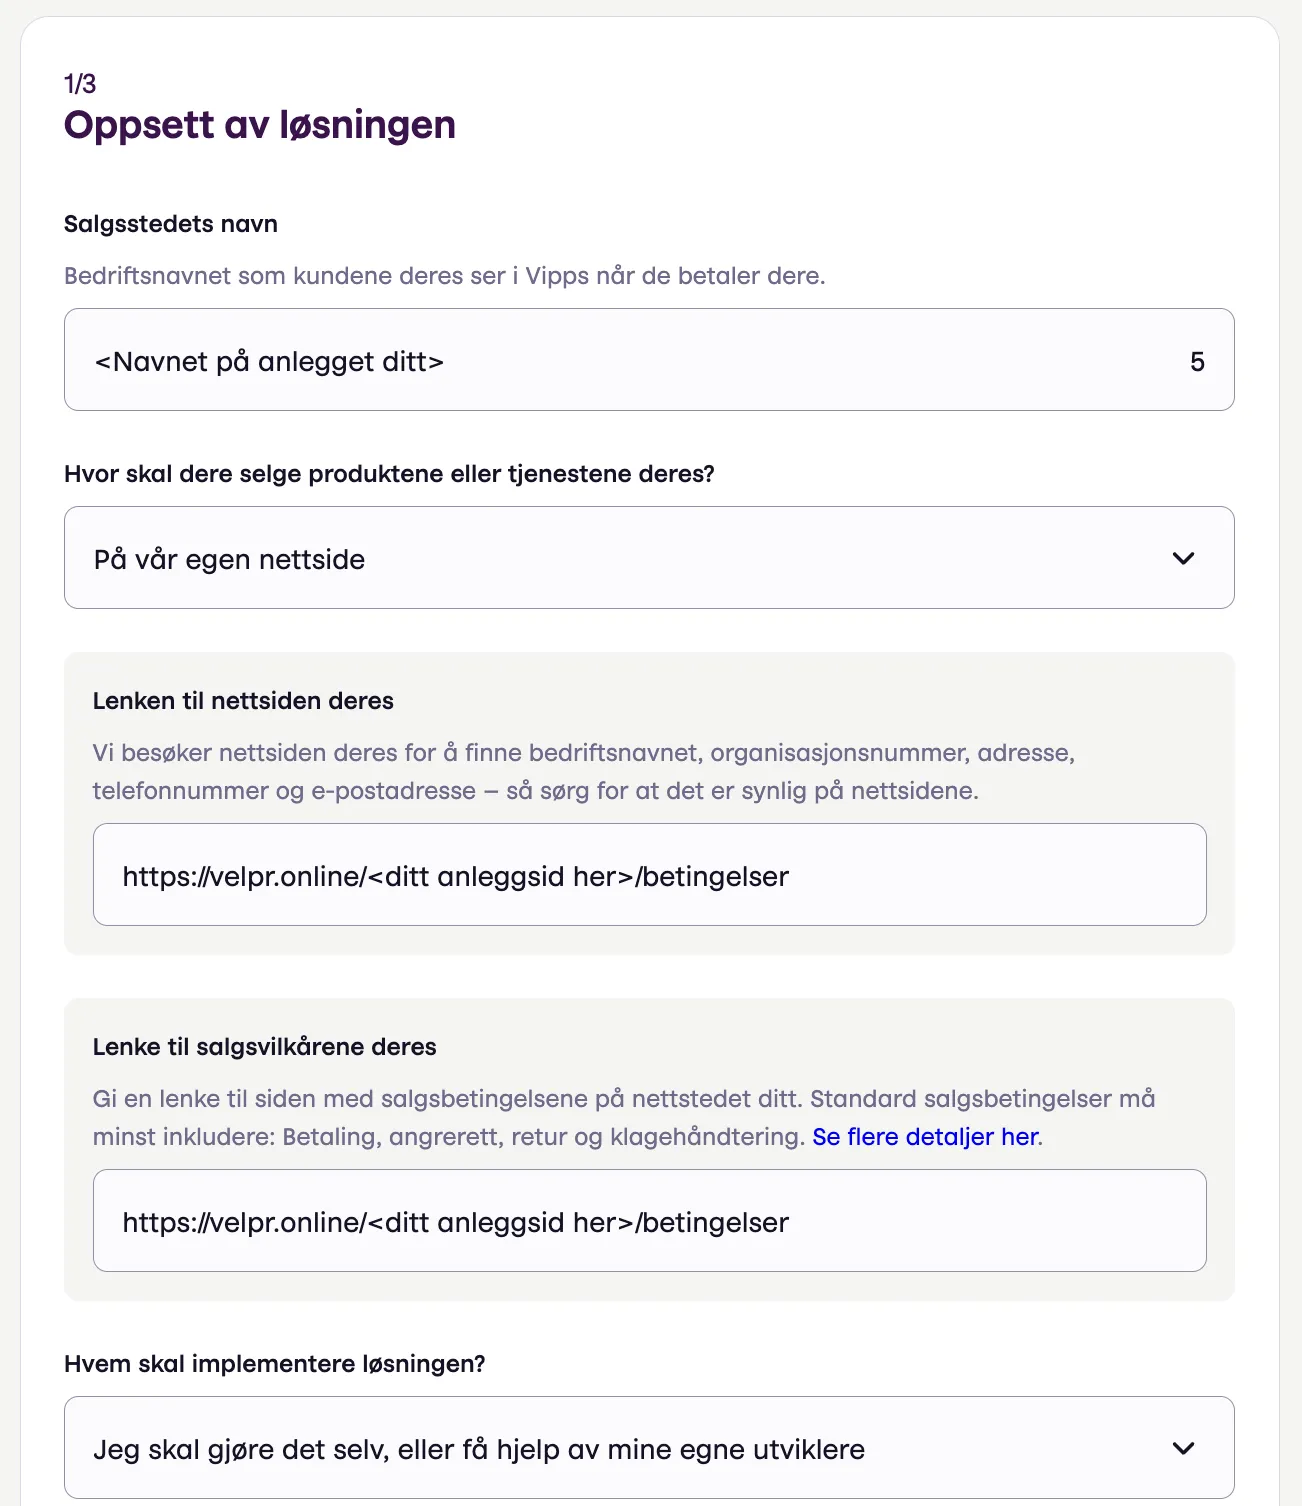The height and width of the screenshot is (1506, 1302).
Task: Click the chevron icon on the implementer dropdown
Action: pos(1186,1448)
